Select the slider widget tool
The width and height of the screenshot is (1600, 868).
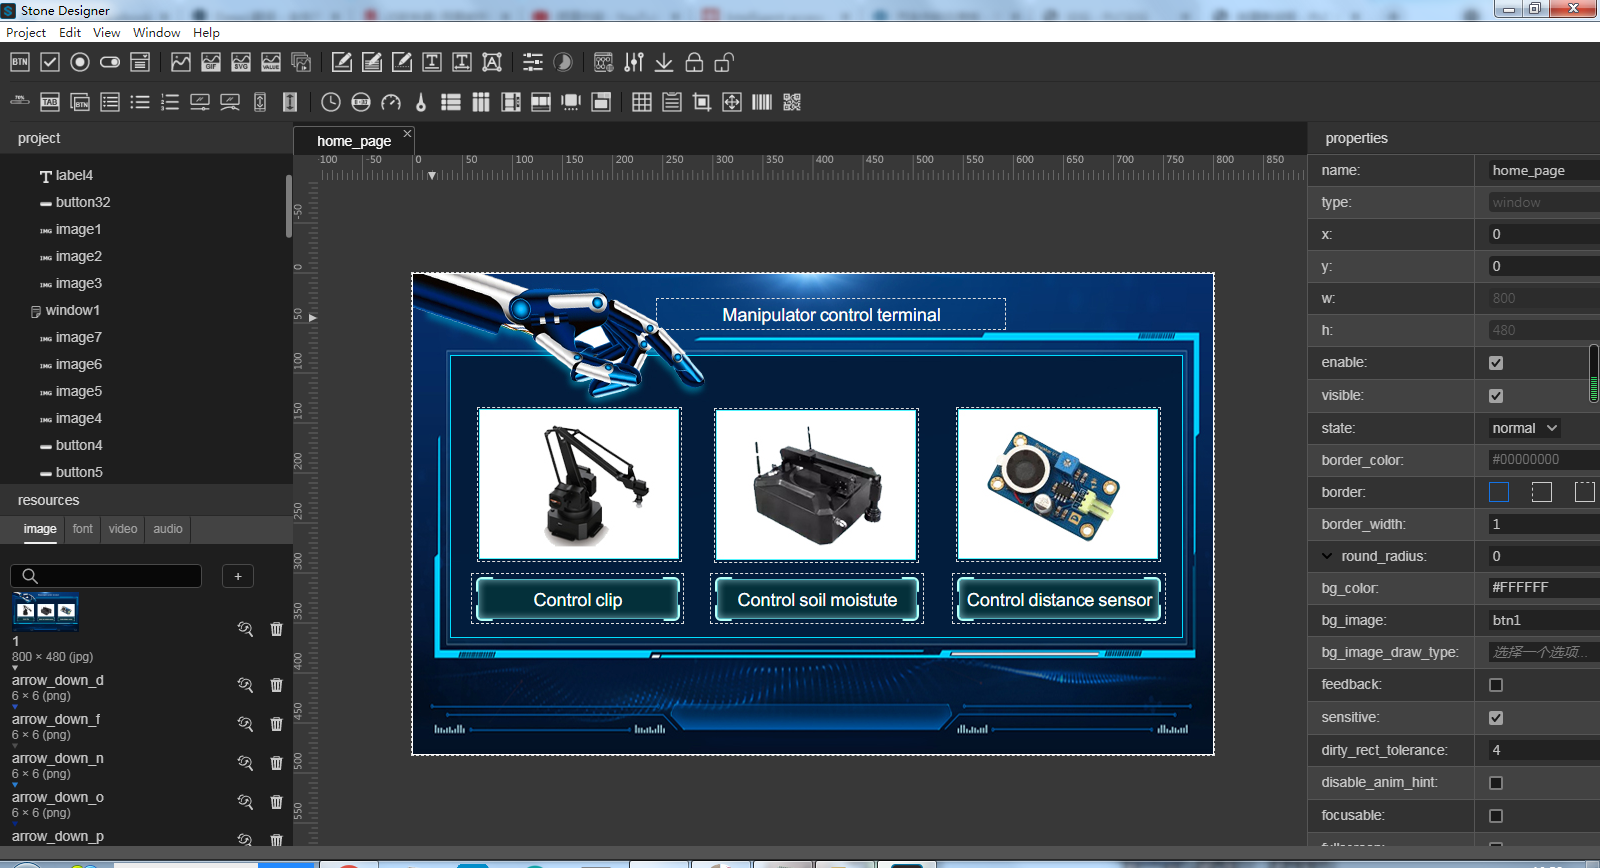pos(533,62)
